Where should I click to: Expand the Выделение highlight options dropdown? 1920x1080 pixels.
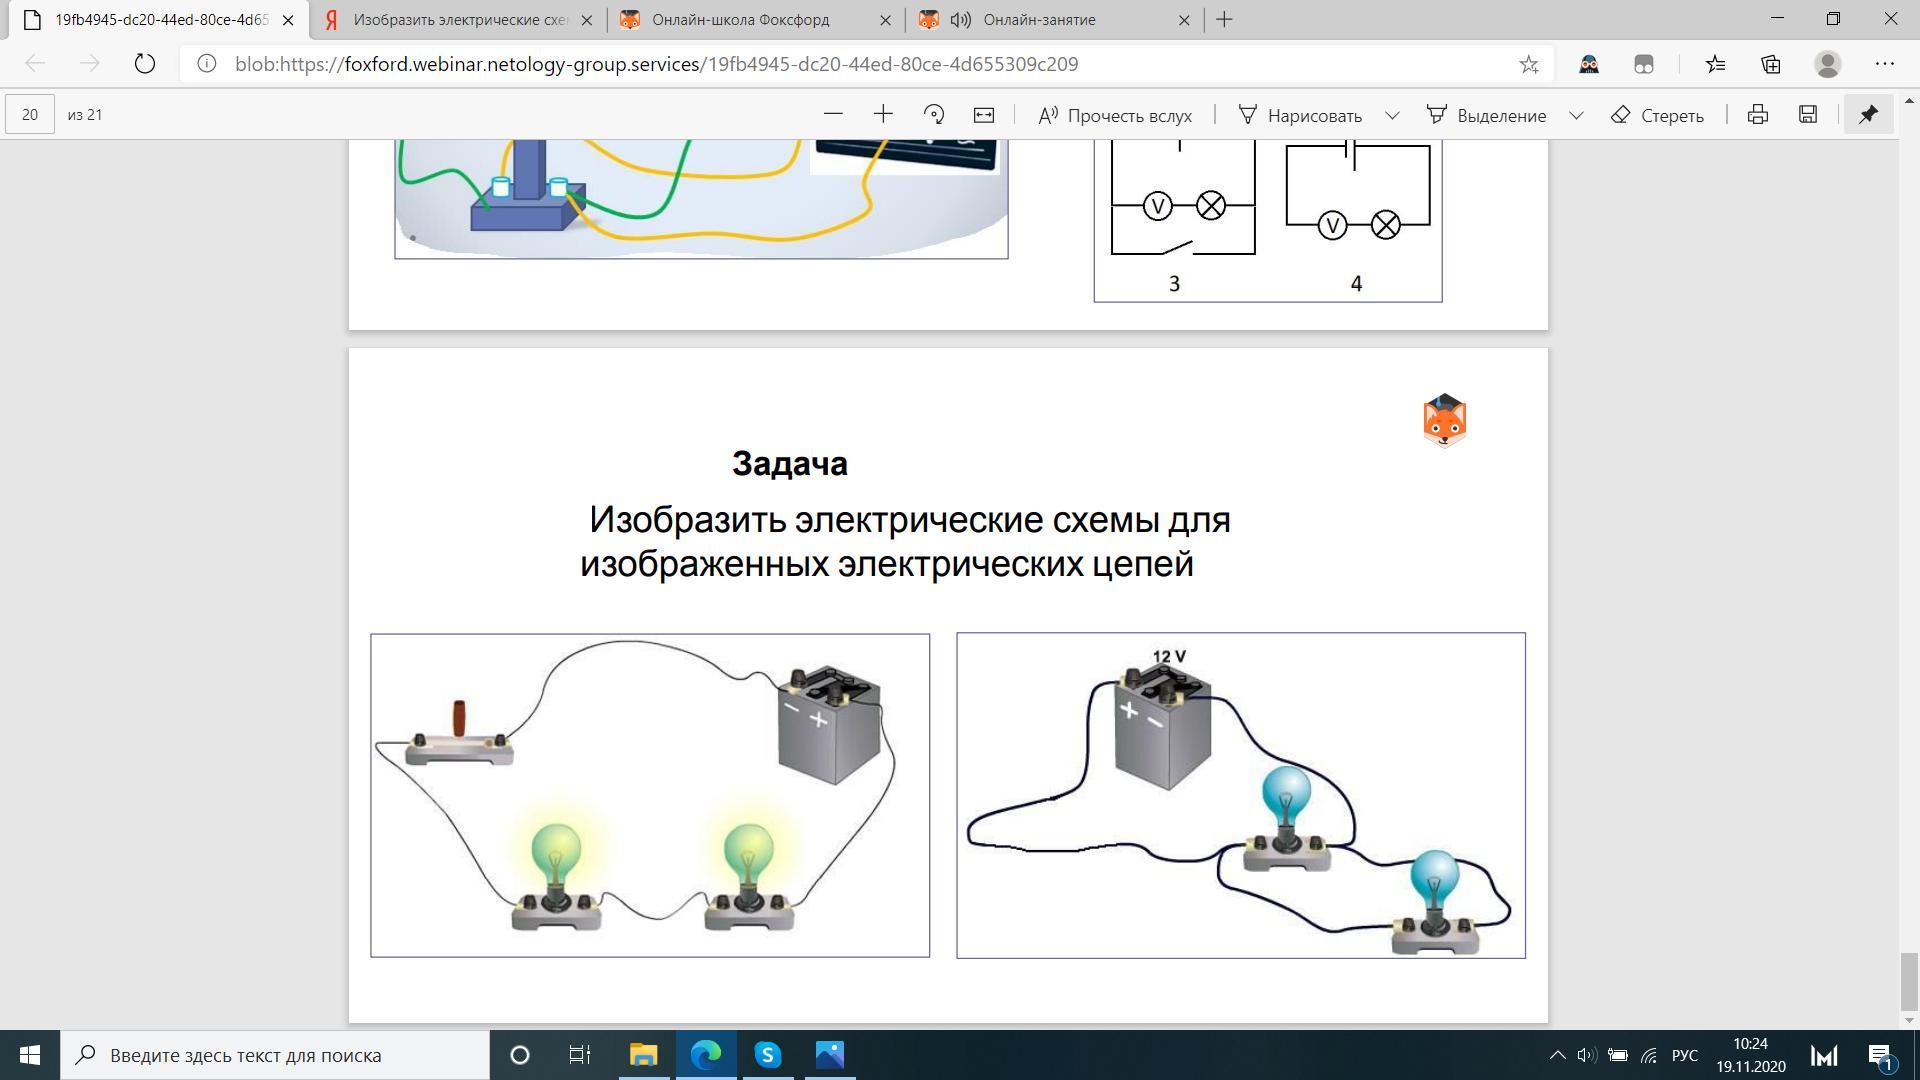[x=1577, y=116]
